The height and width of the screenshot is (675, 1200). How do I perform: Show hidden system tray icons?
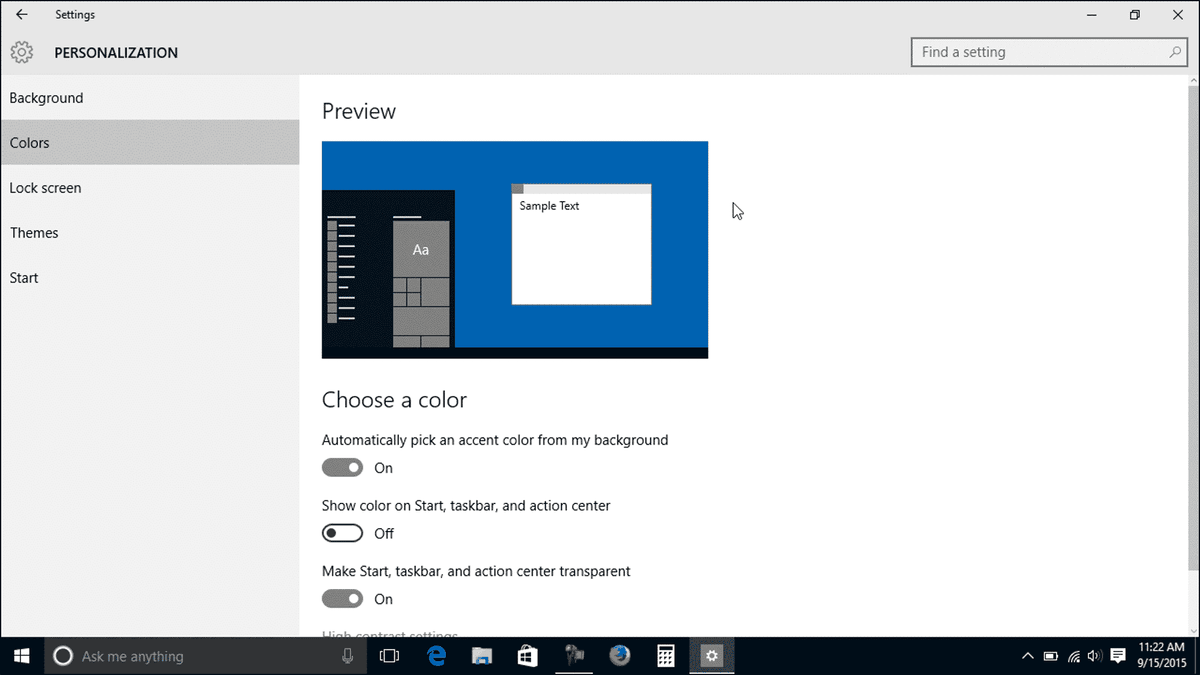pyautogui.click(x=1027, y=656)
